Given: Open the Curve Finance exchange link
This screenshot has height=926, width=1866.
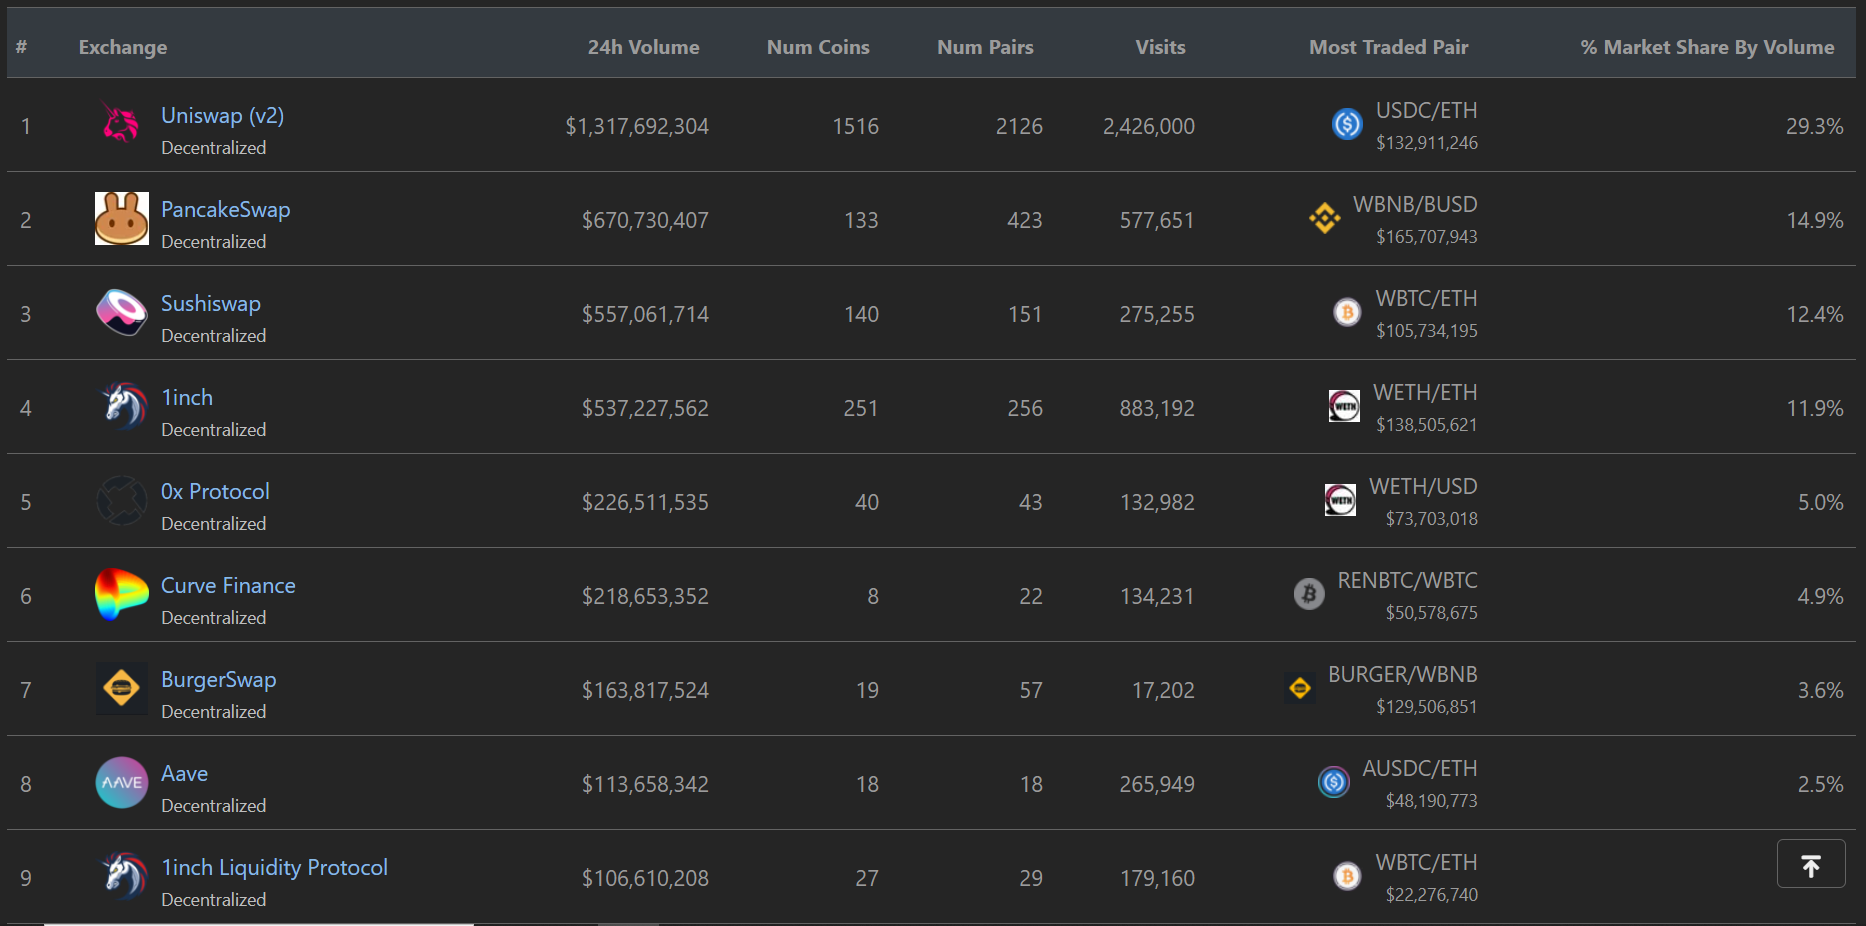Looking at the screenshot, I should coord(228,585).
